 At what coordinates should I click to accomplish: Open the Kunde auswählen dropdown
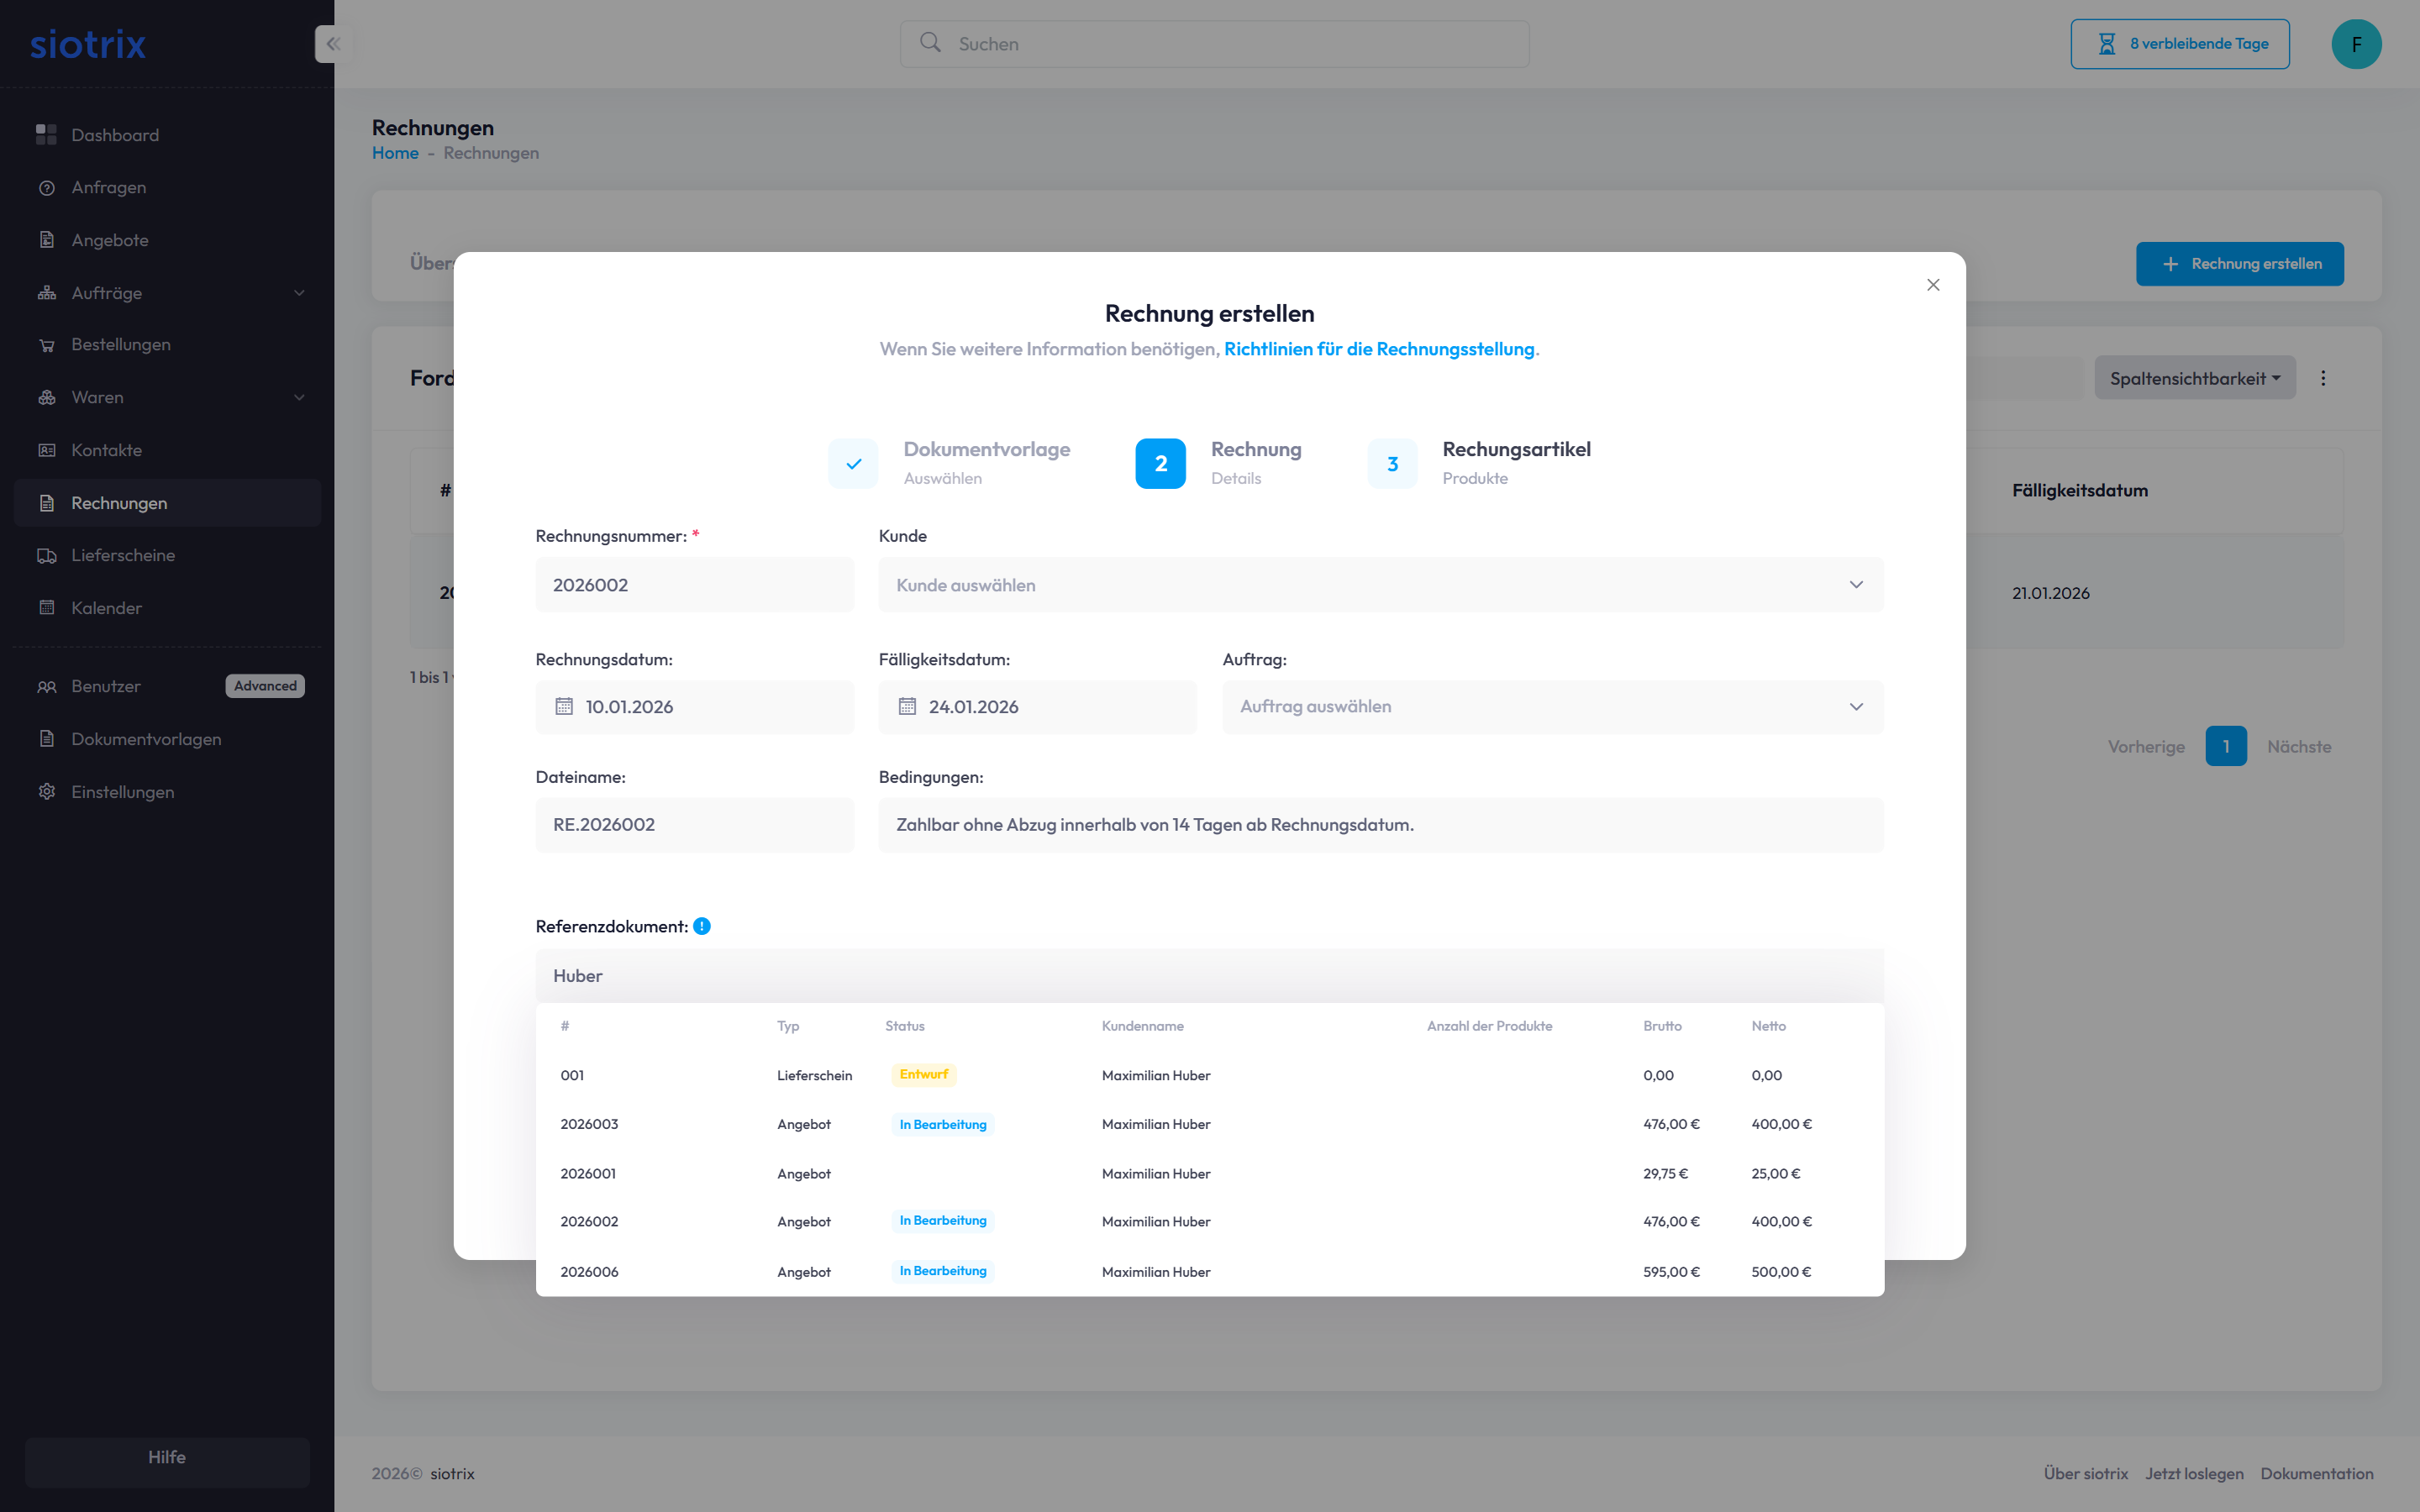1380,585
